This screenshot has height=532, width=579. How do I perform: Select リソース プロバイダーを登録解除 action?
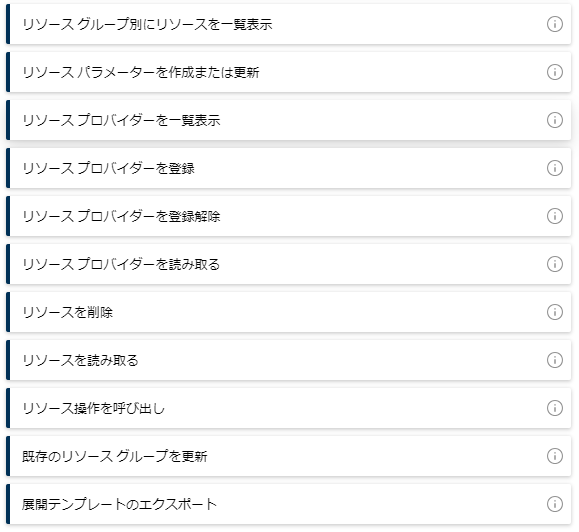point(288,216)
